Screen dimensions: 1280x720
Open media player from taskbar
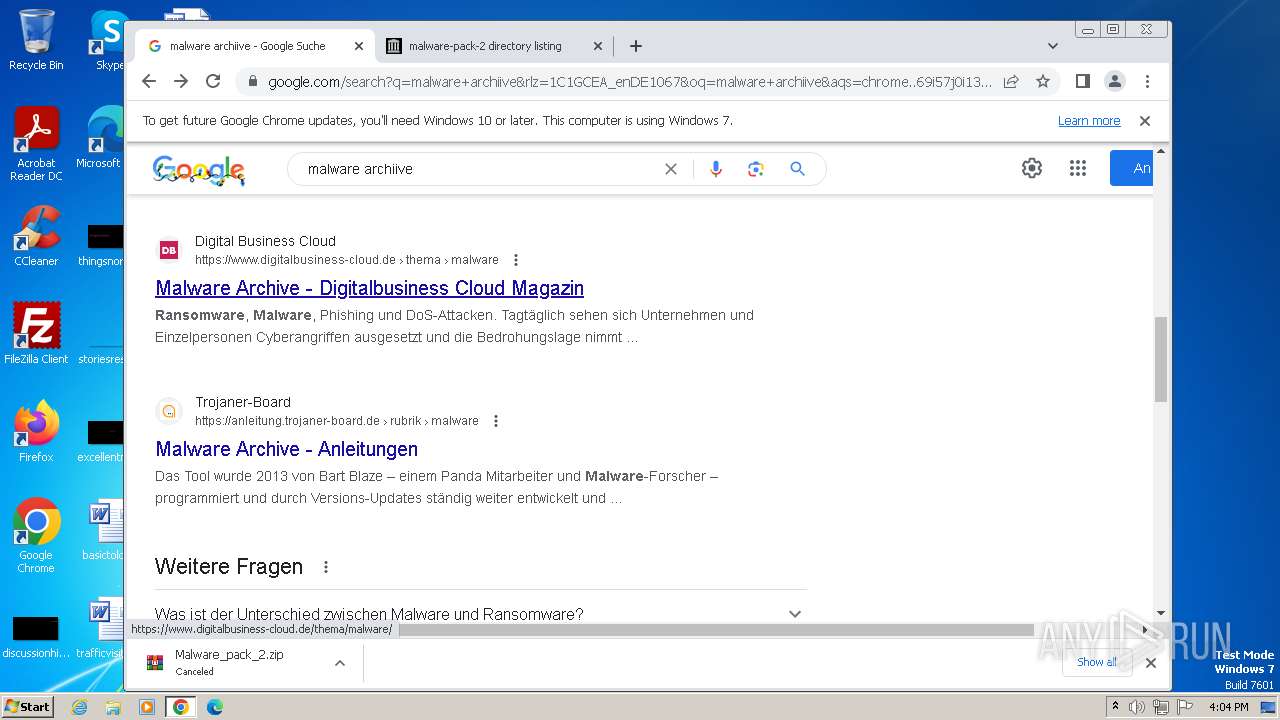point(147,707)
